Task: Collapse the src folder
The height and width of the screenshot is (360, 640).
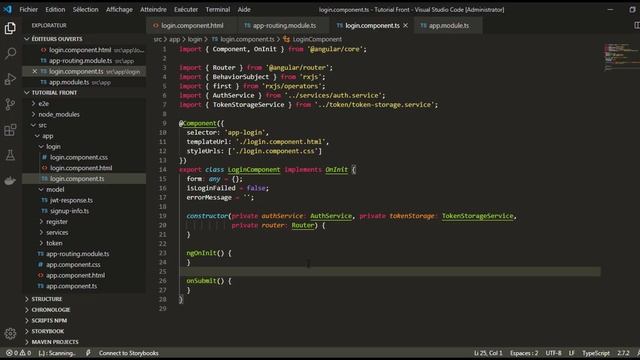Action: [x=42, y=125]
